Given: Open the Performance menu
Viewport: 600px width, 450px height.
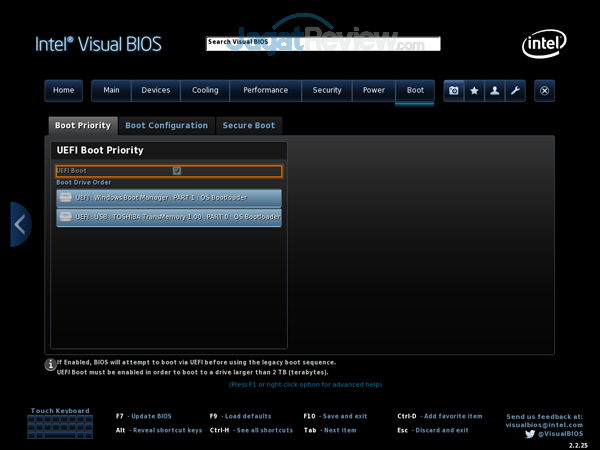Looking at the screenshot, I should click(265, 90).
